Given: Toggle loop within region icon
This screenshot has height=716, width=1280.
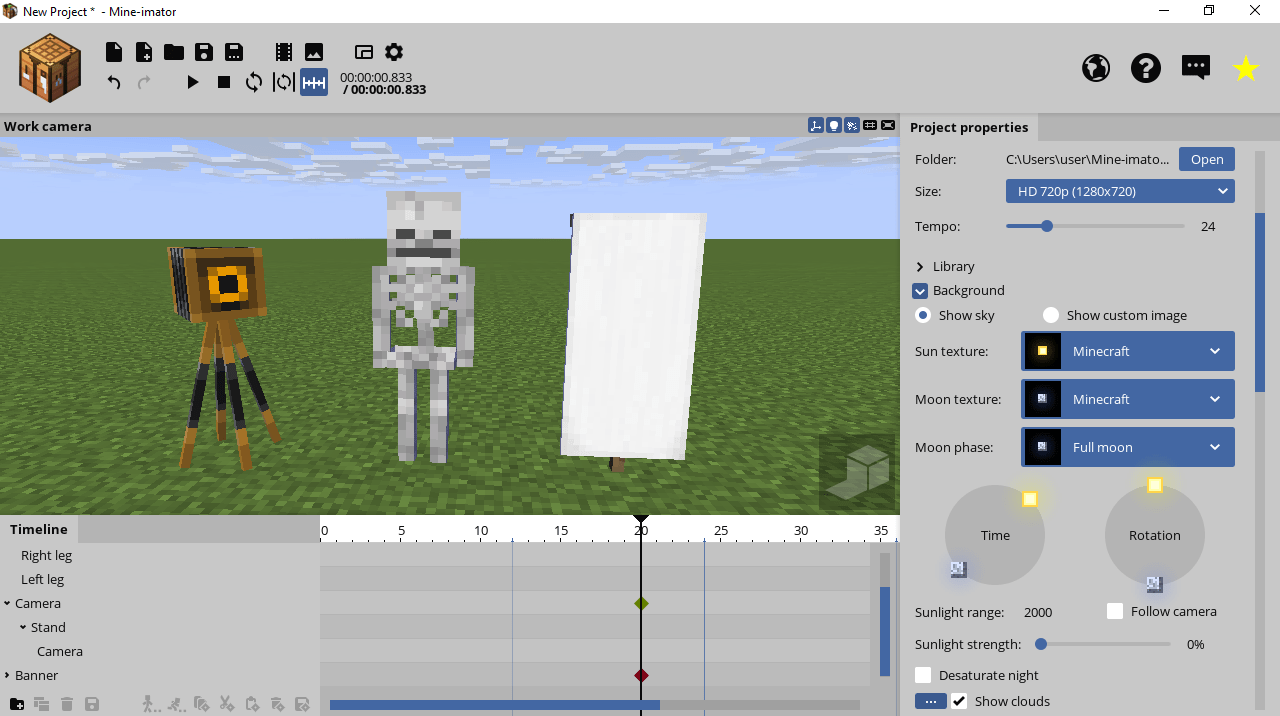Looking at the screenshot, I should [x=284, y=82].
